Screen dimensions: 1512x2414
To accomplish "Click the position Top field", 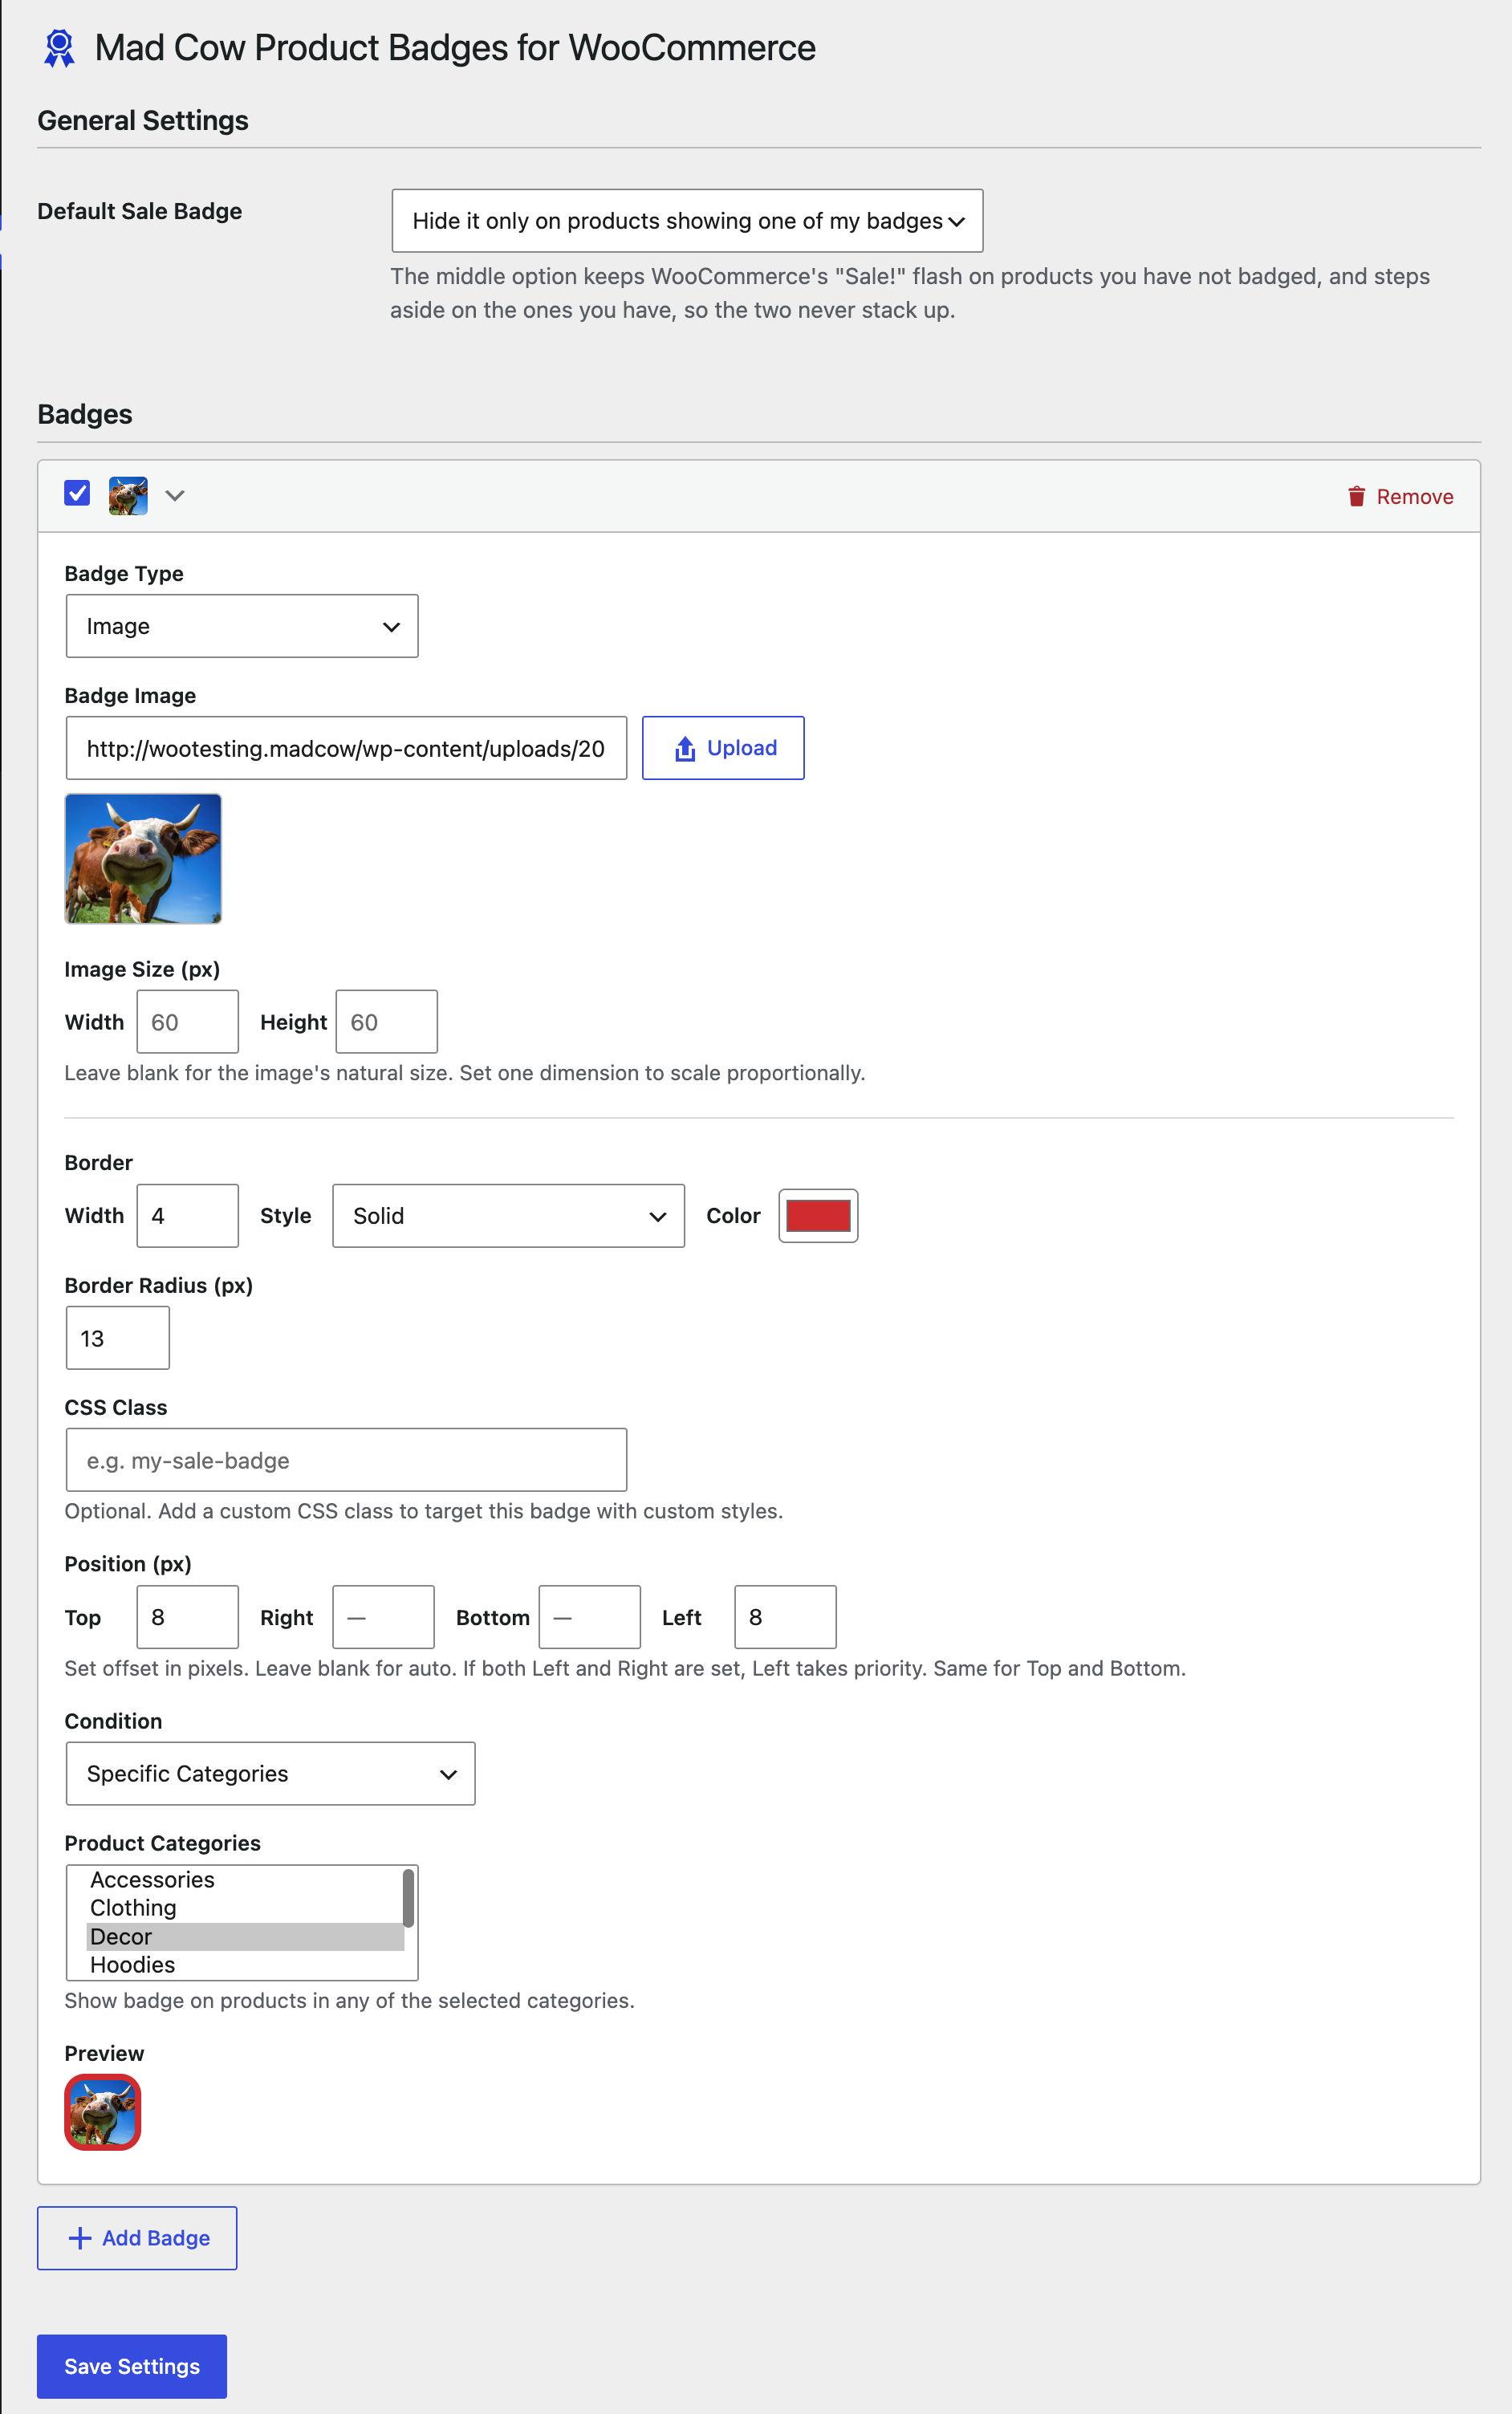I will [188, 1617].
